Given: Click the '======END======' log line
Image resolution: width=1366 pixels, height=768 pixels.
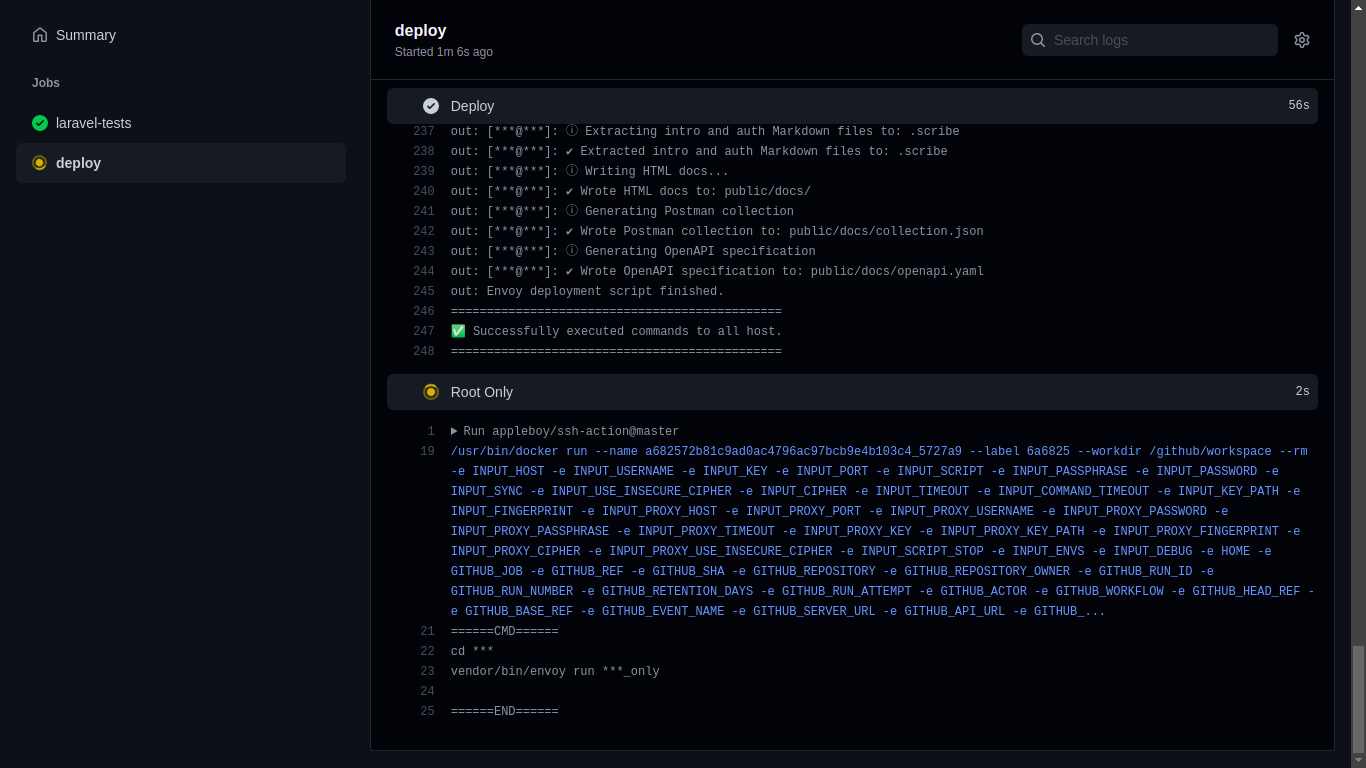Looking at the screenshot, I should (505, 711).
